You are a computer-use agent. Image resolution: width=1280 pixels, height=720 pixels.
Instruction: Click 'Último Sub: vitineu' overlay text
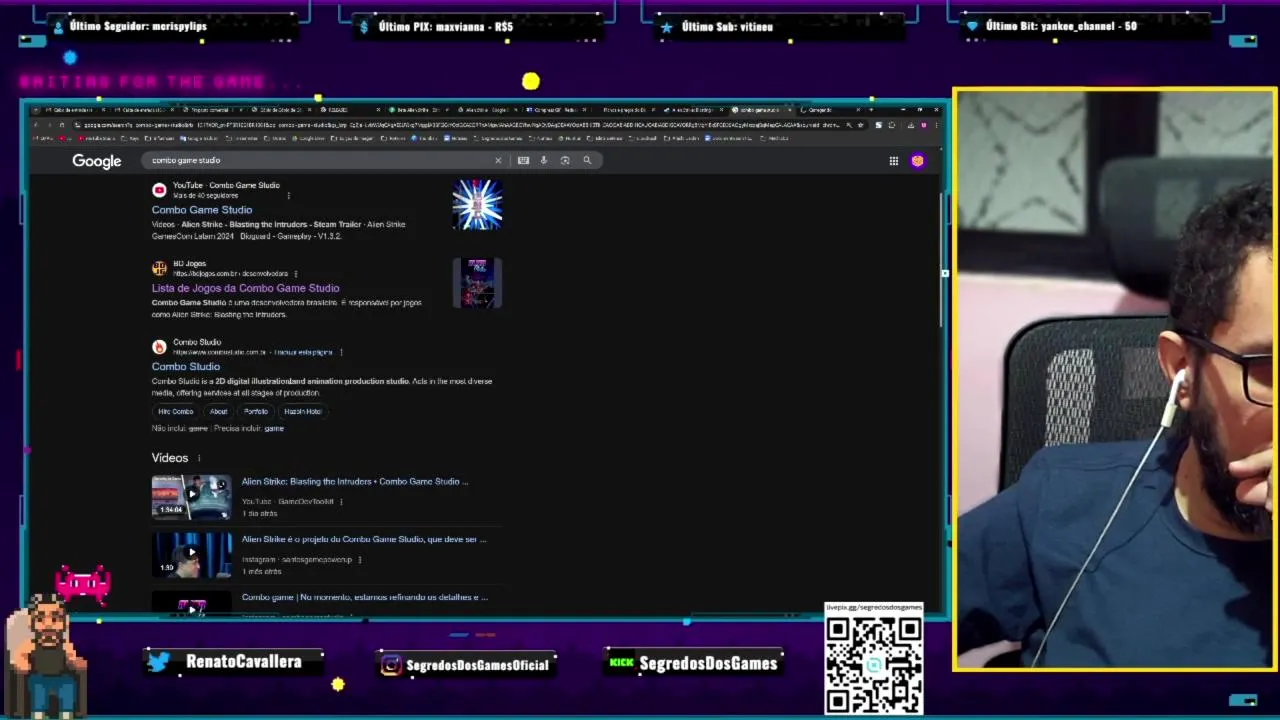coord(727,27)
